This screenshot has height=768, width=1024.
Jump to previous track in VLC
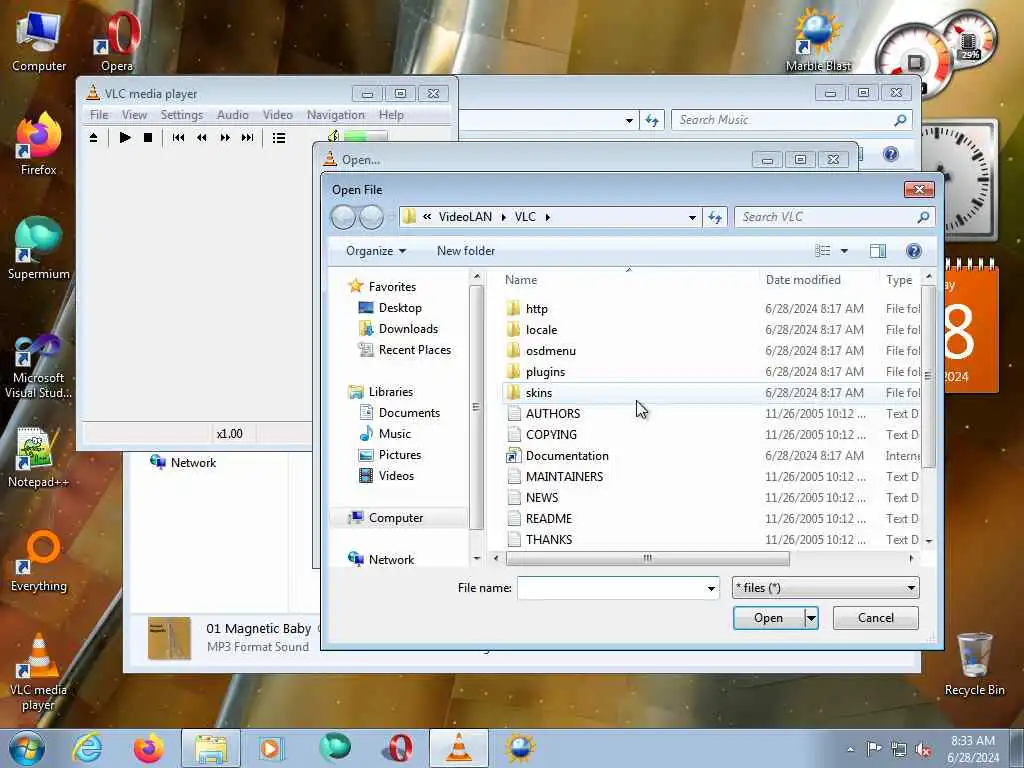coord(178,138)
